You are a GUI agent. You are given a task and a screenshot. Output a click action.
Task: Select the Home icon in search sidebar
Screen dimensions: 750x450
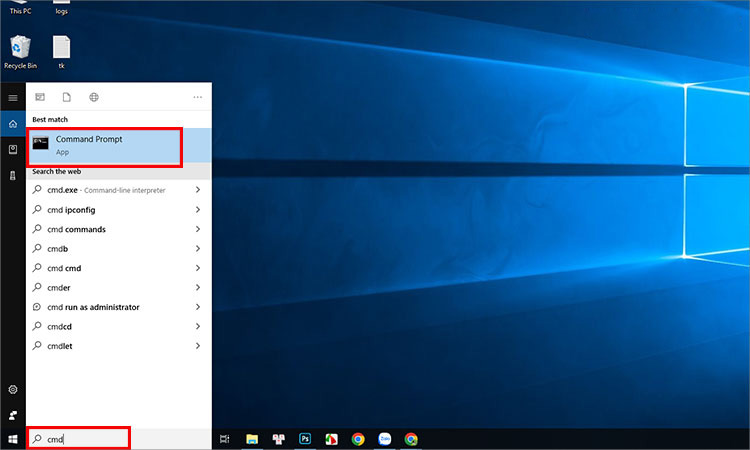[x=13, y=124]
